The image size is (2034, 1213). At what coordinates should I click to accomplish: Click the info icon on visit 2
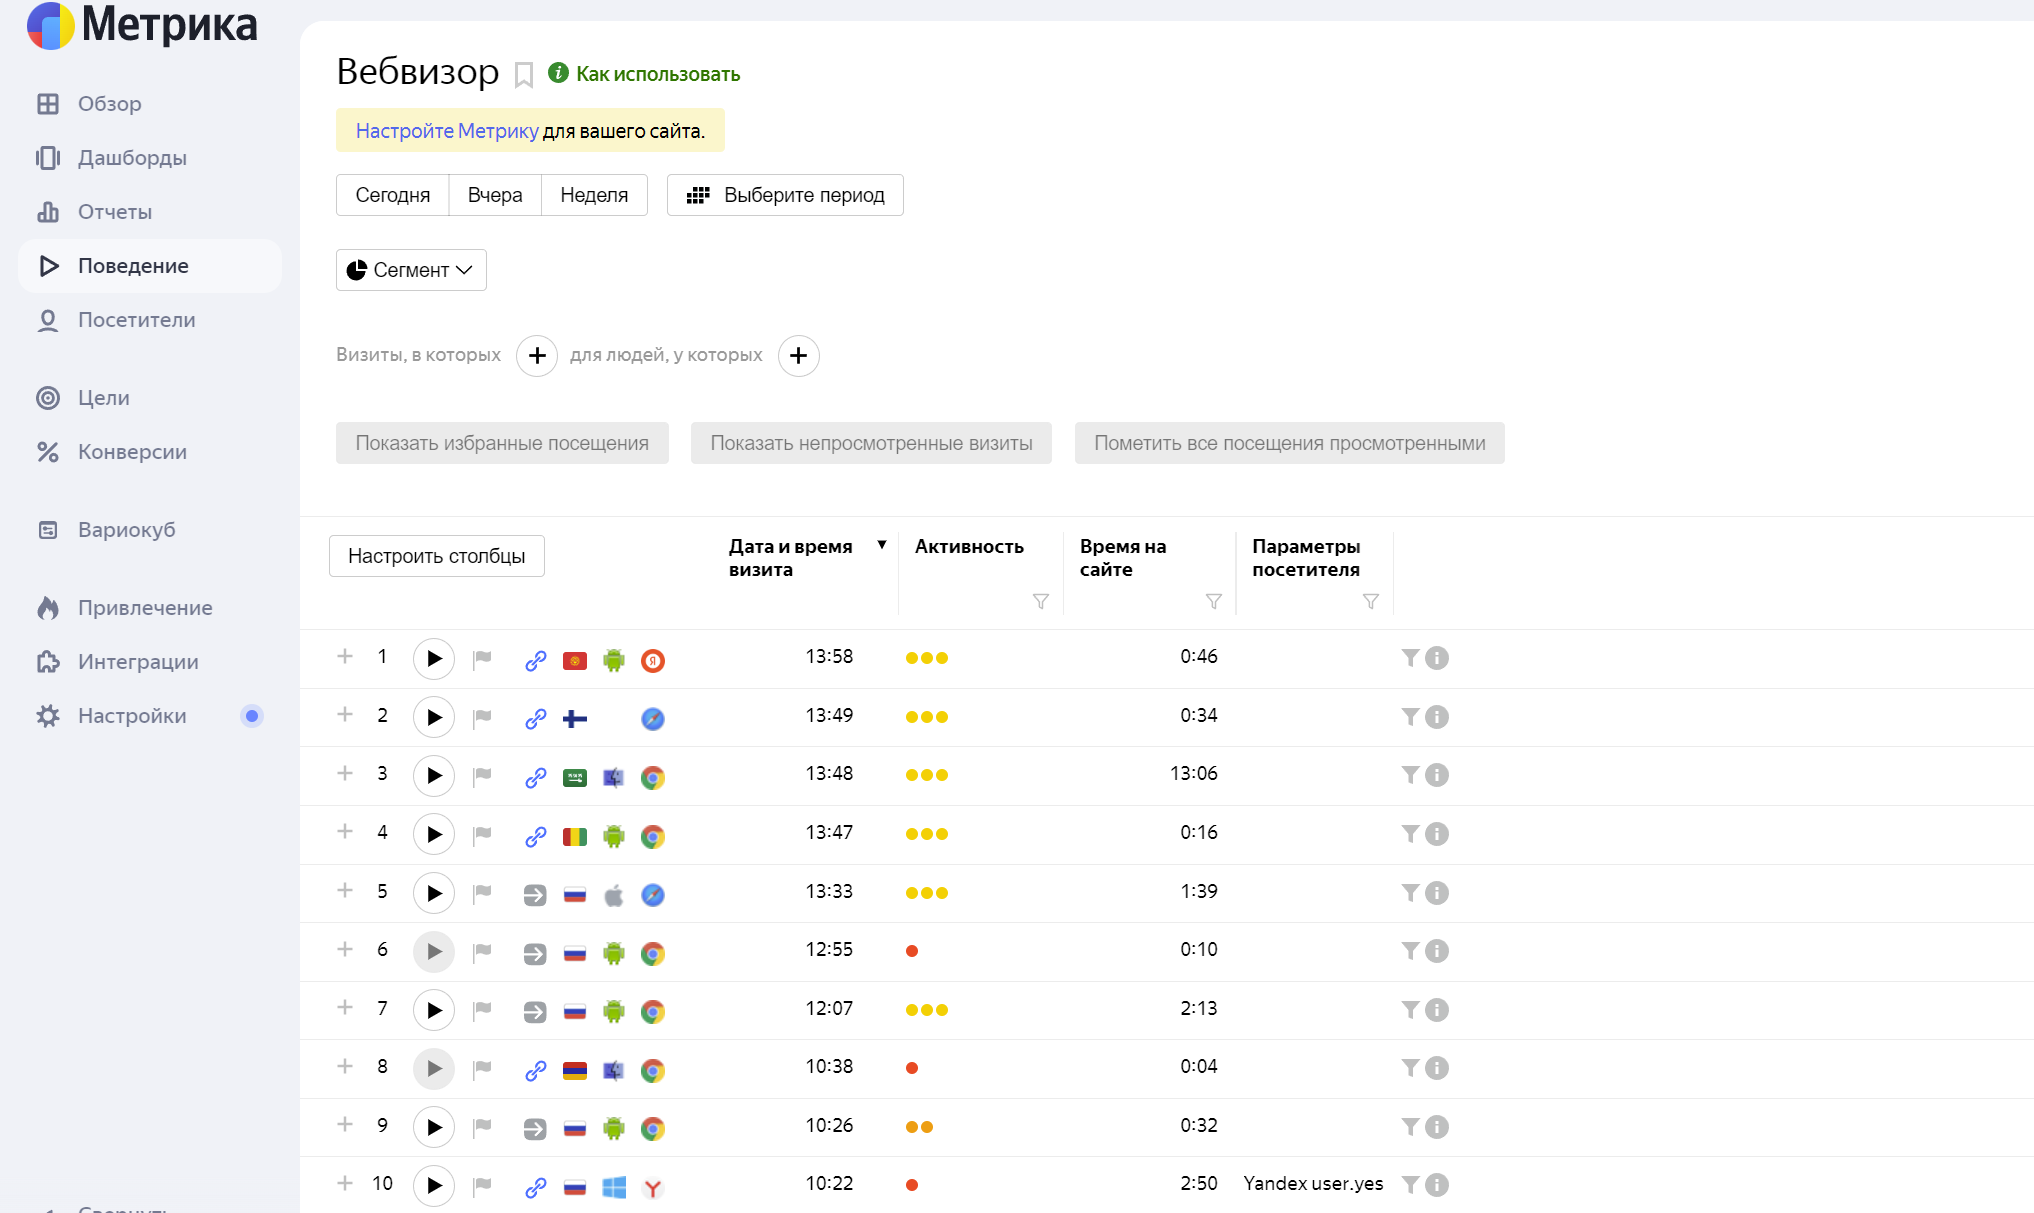click(1437, 717)
